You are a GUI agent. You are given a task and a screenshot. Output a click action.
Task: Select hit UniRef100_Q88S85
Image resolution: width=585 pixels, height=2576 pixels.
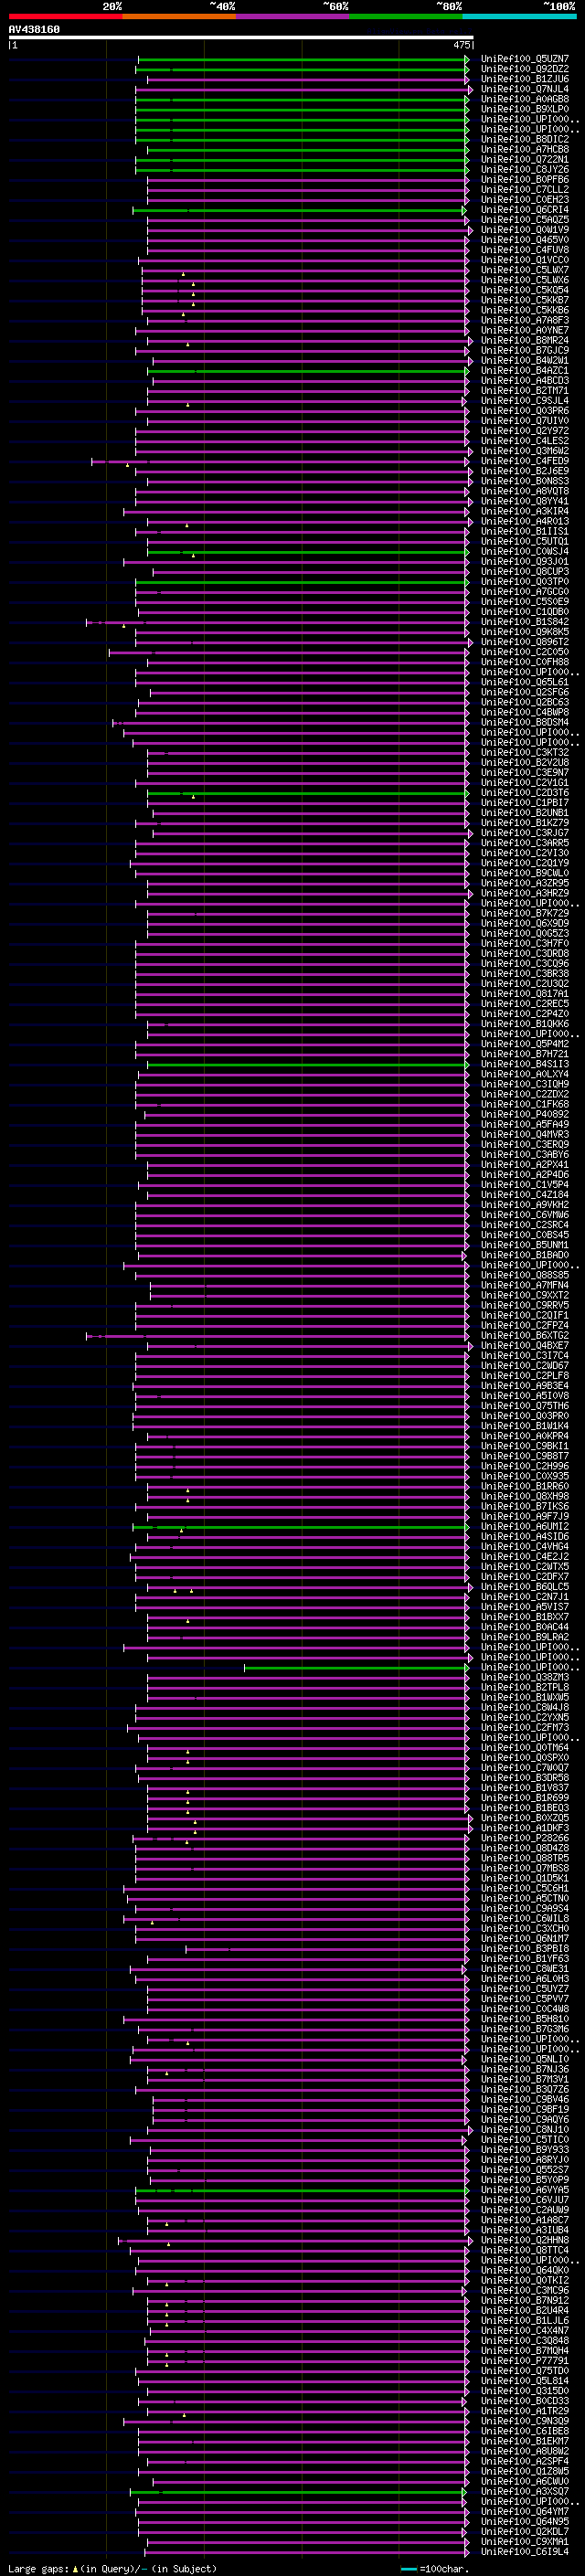[x=525, y=1276]
